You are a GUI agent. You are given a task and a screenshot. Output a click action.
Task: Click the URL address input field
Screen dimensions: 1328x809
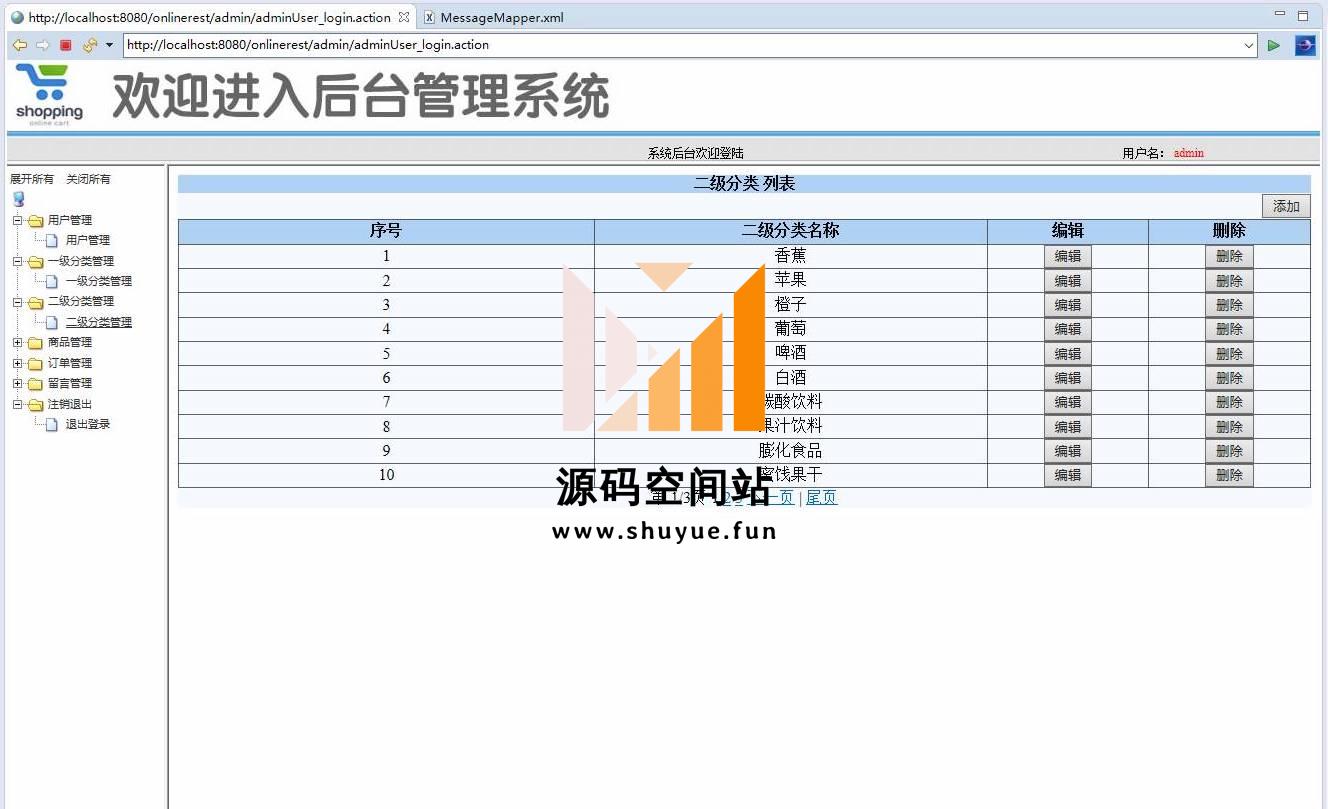tap(680, 45)
